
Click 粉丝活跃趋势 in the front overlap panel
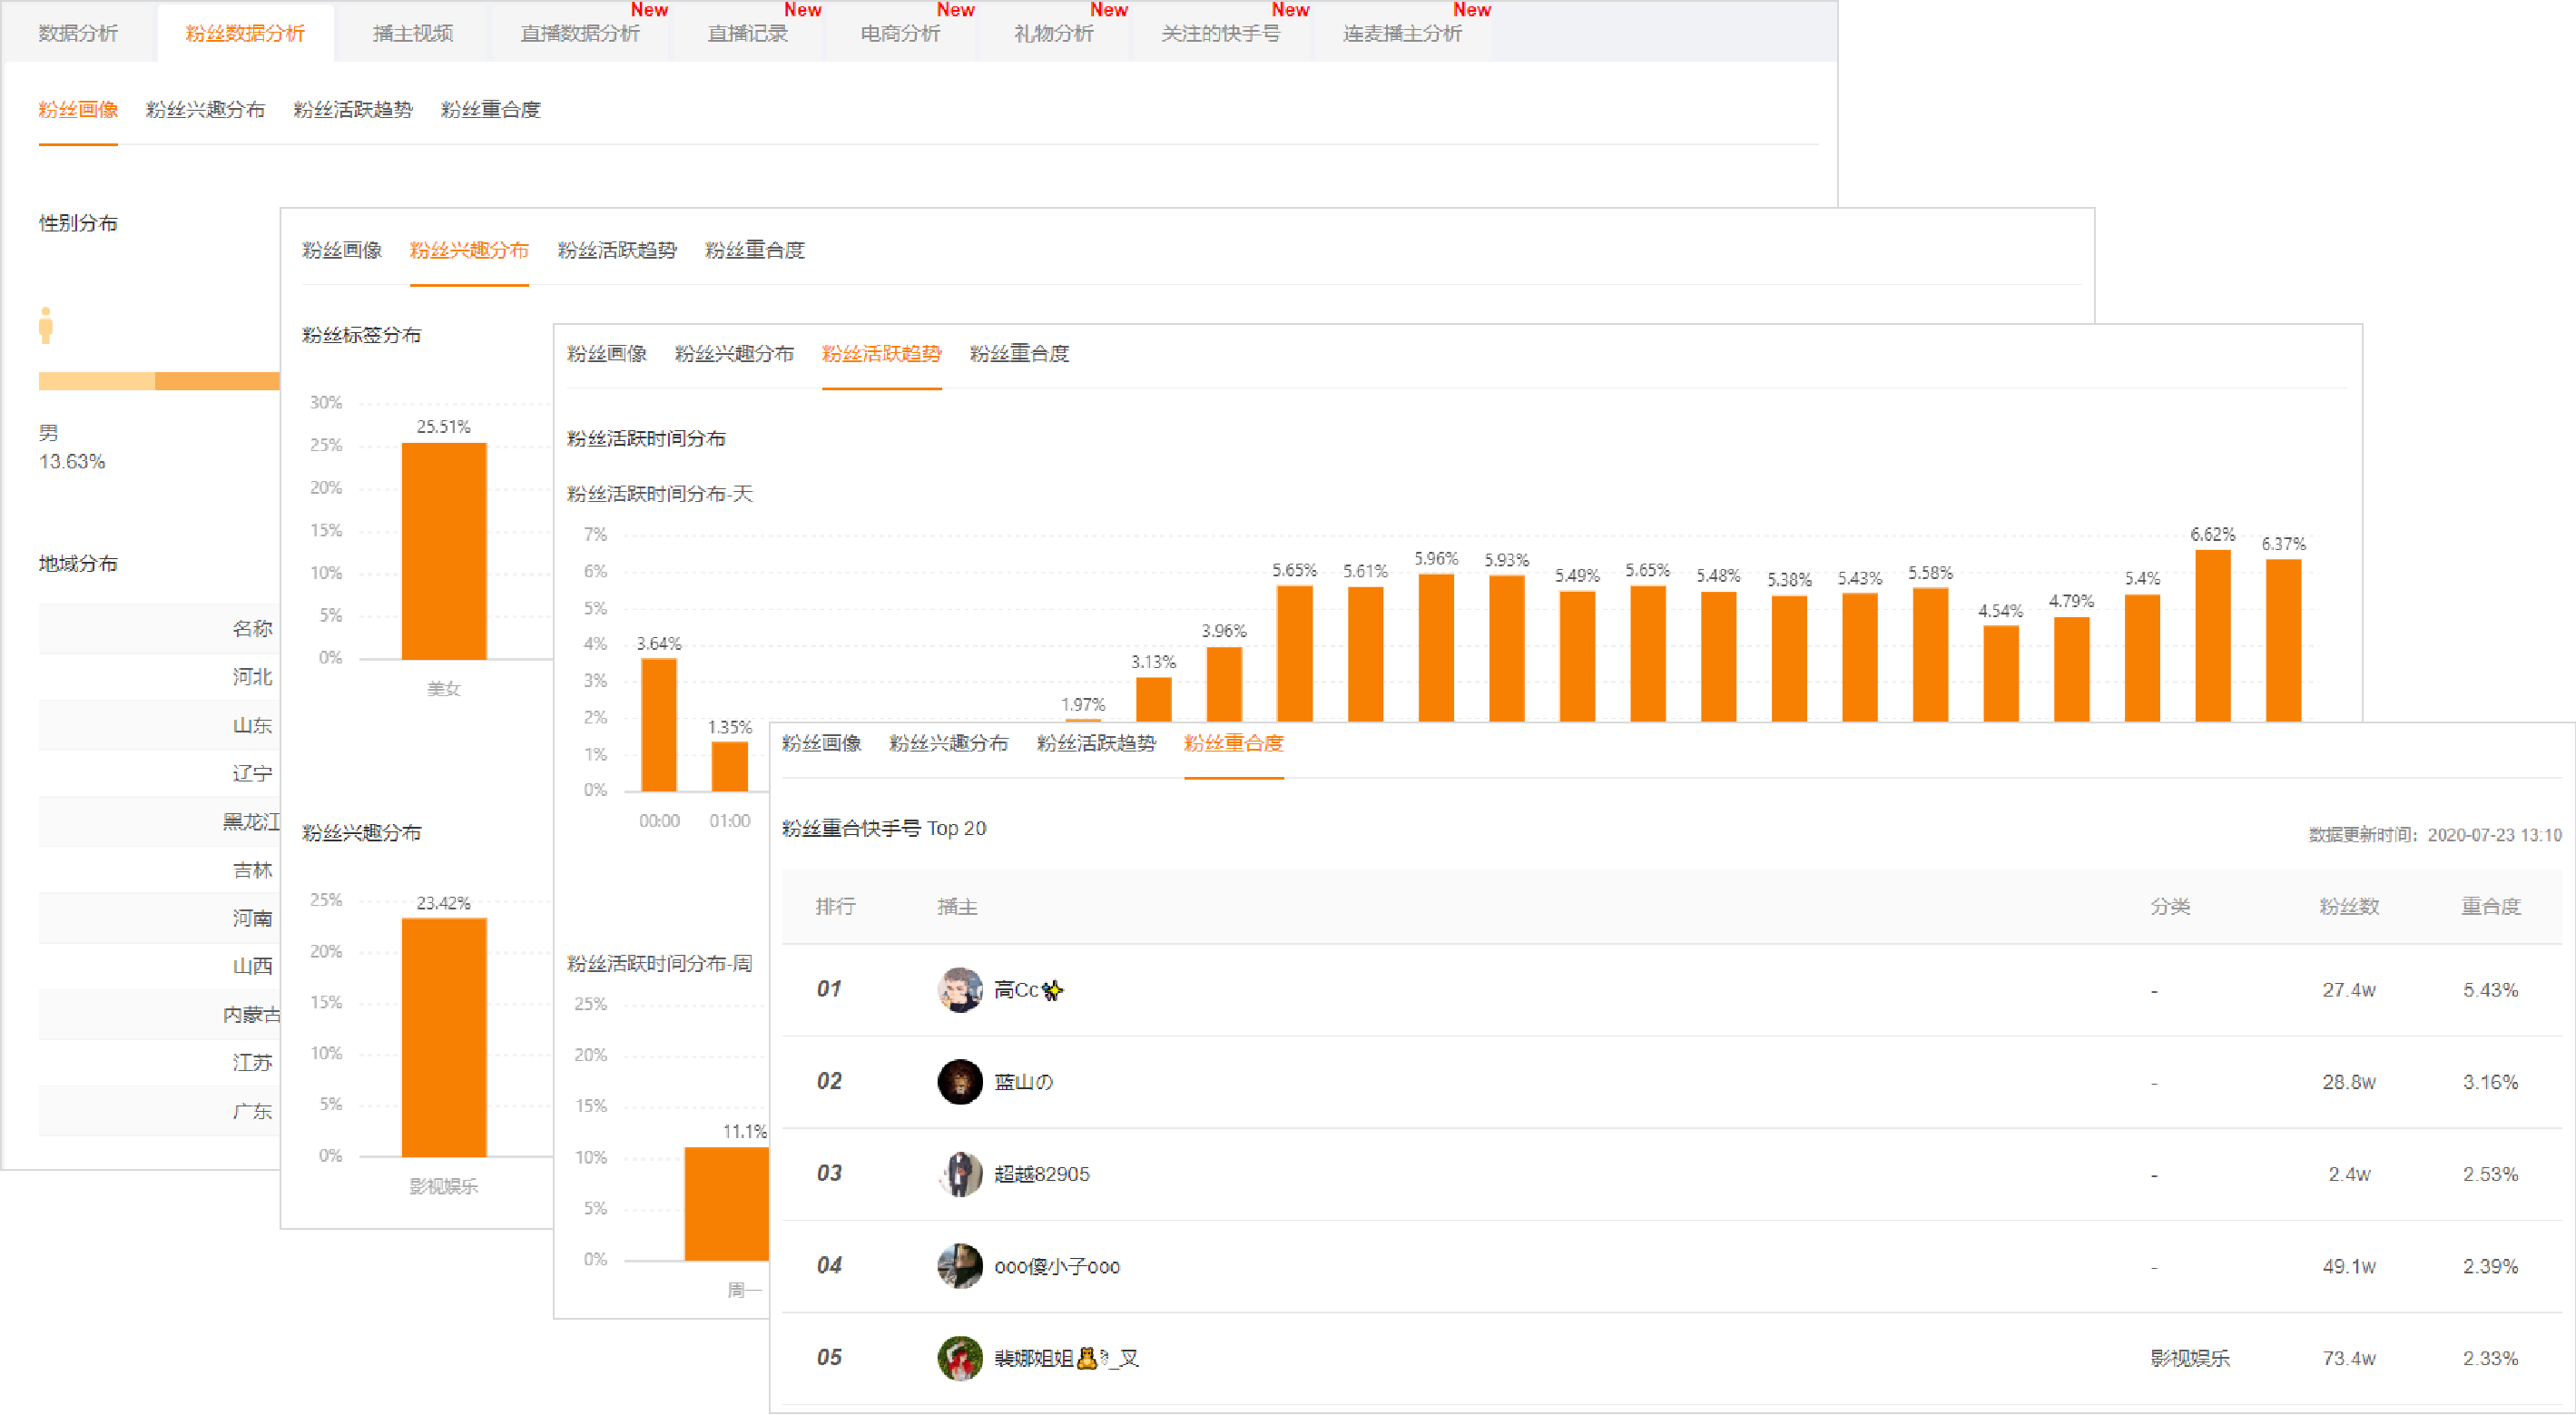[1096, 743]
